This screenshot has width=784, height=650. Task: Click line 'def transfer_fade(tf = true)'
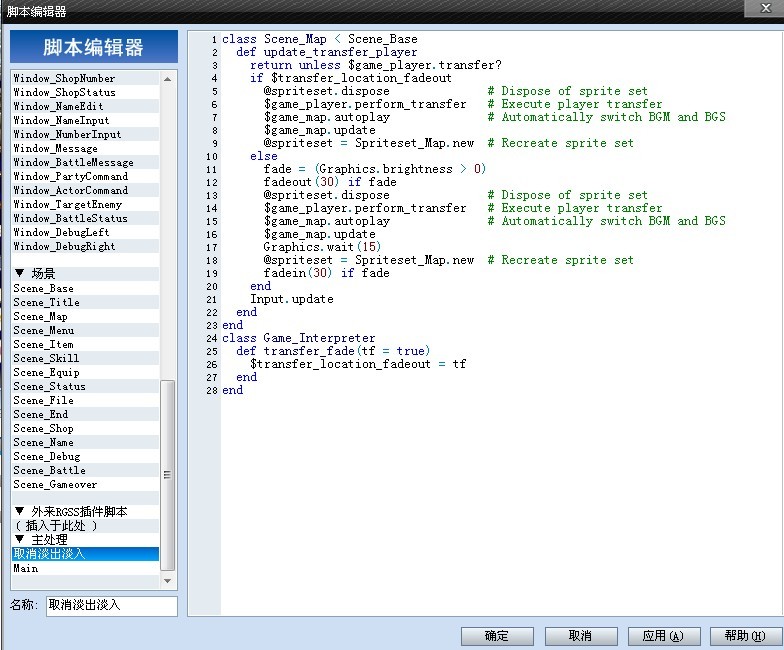click(x=333, y=351)
